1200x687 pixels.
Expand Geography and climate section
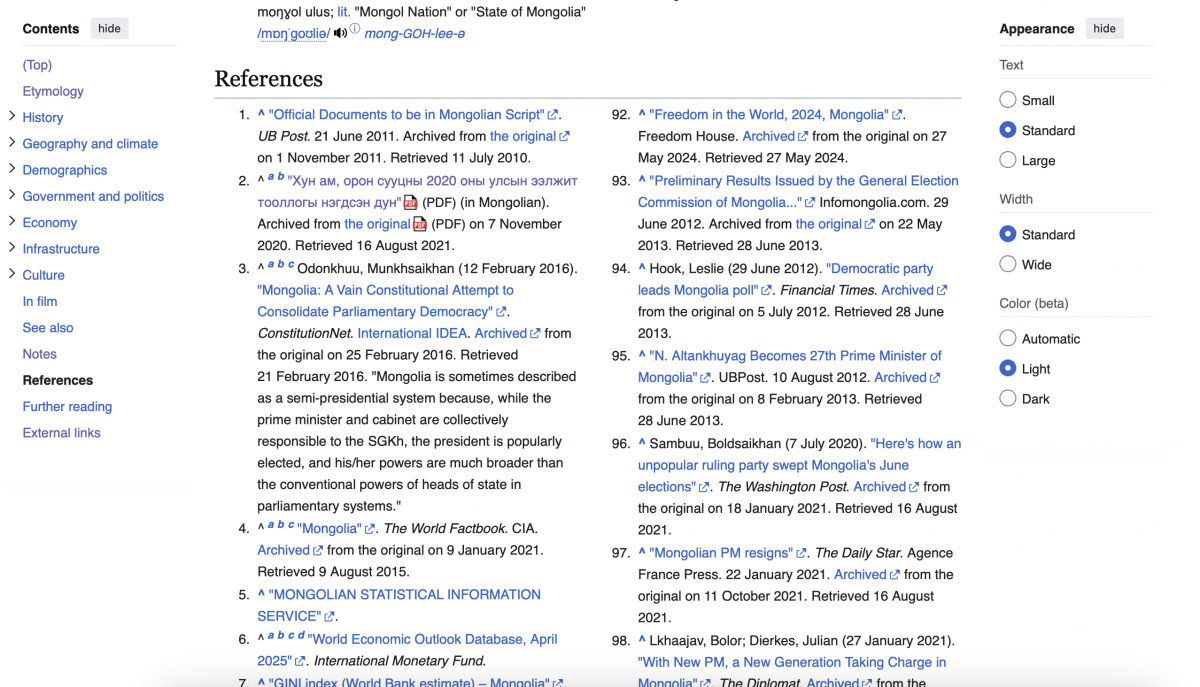[12, 143]
